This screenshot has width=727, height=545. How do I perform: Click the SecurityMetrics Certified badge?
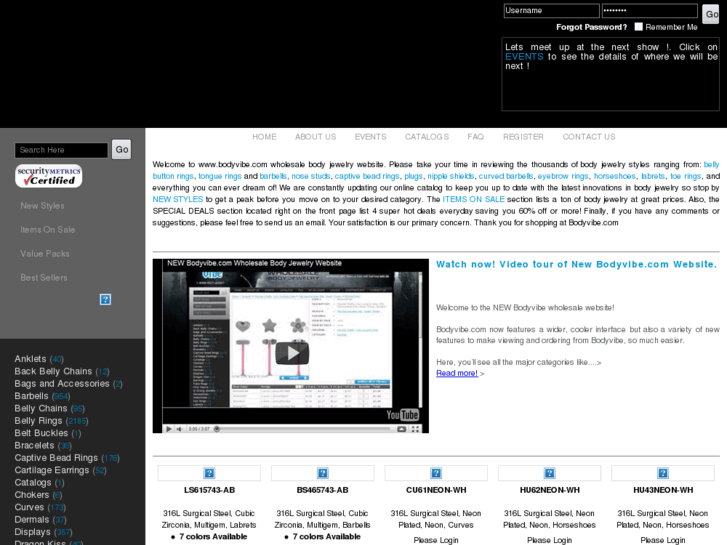[x=49, y=176]
